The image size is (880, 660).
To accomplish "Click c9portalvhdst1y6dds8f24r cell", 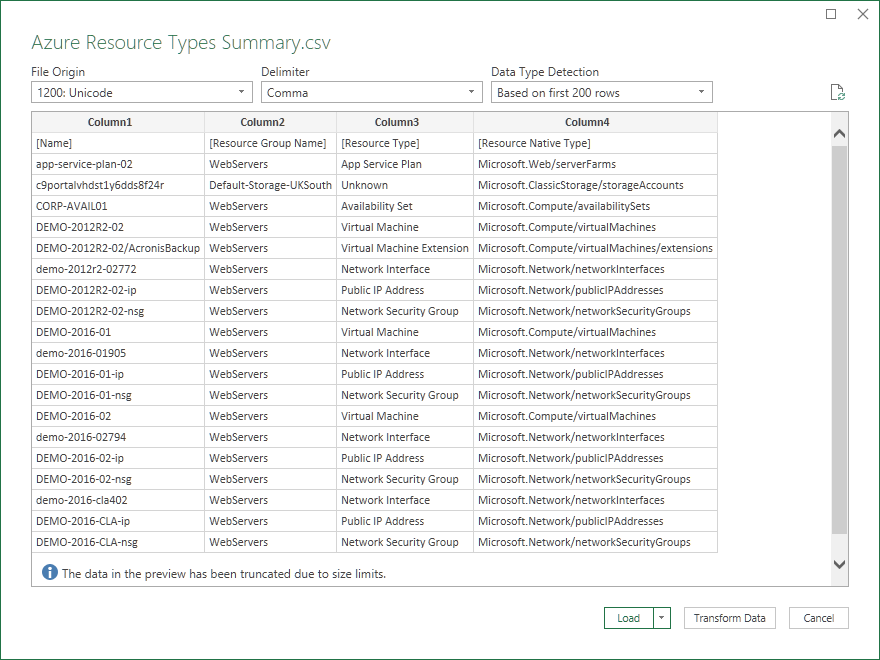I will (118, 185).
